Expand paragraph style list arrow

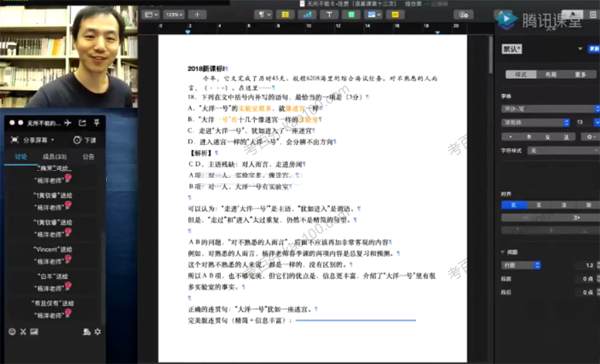(x=580, y=49)
